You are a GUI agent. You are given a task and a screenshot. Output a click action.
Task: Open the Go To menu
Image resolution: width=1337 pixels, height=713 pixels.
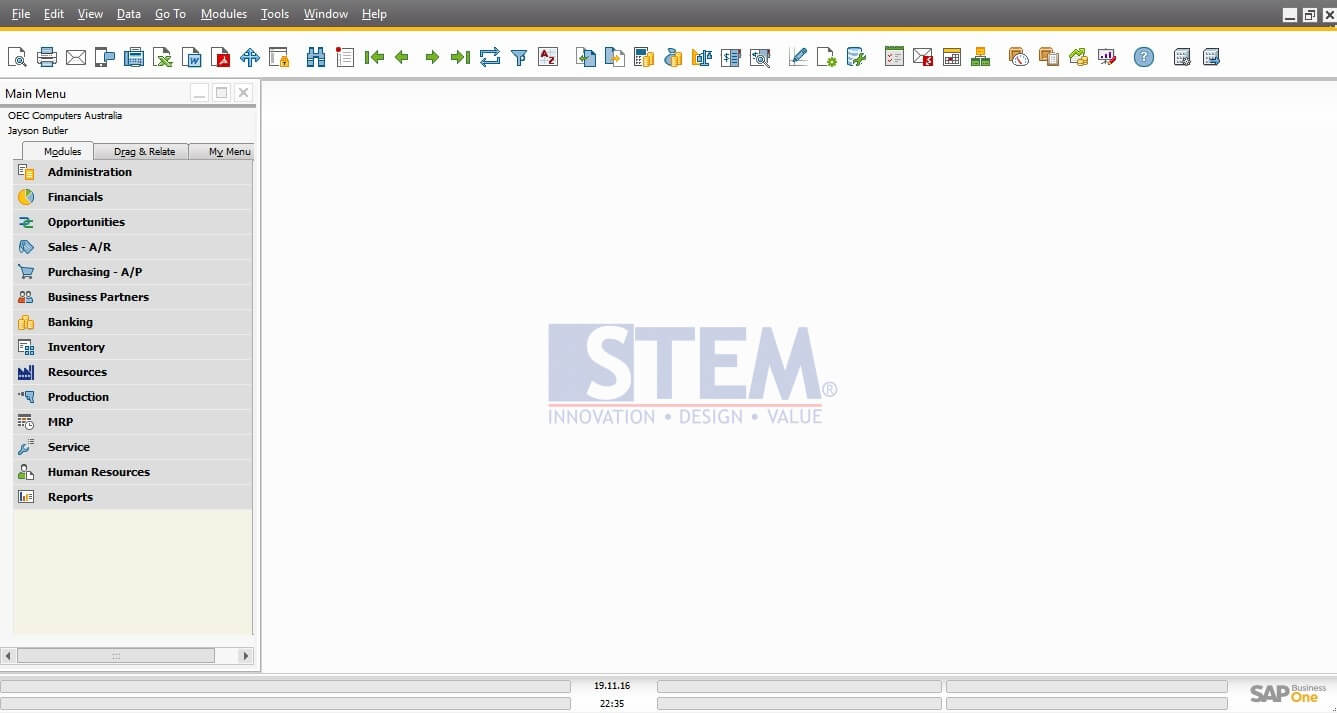click(171, 14)
